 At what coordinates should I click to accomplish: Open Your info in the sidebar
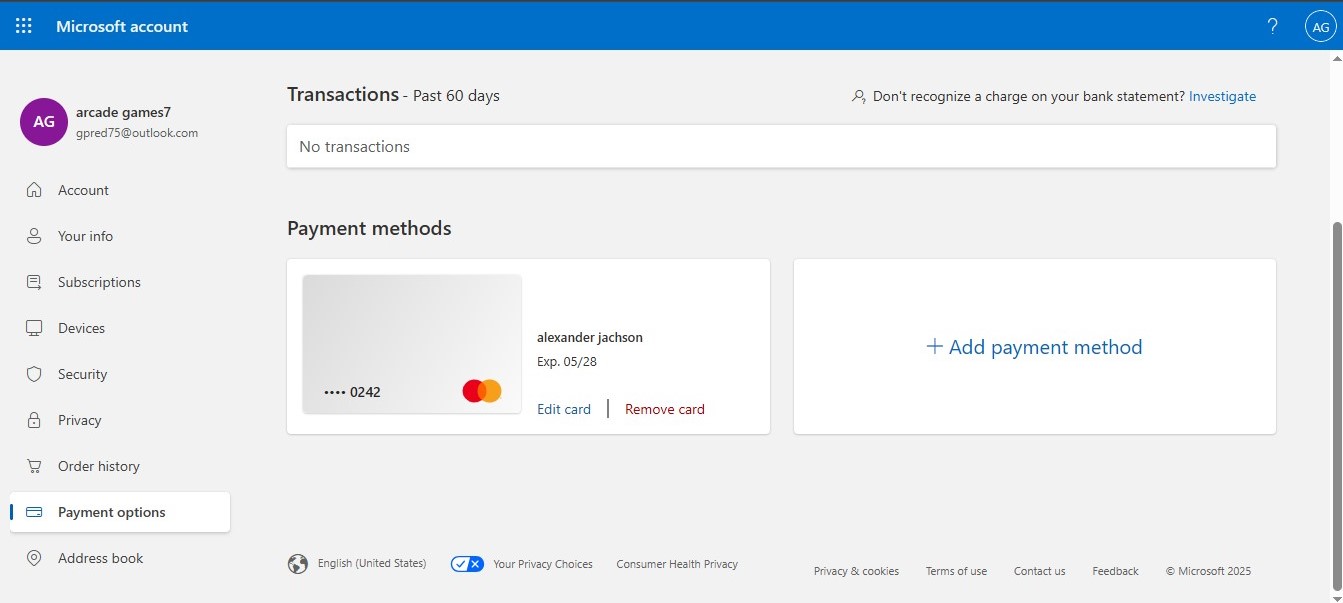coord(85,236)
